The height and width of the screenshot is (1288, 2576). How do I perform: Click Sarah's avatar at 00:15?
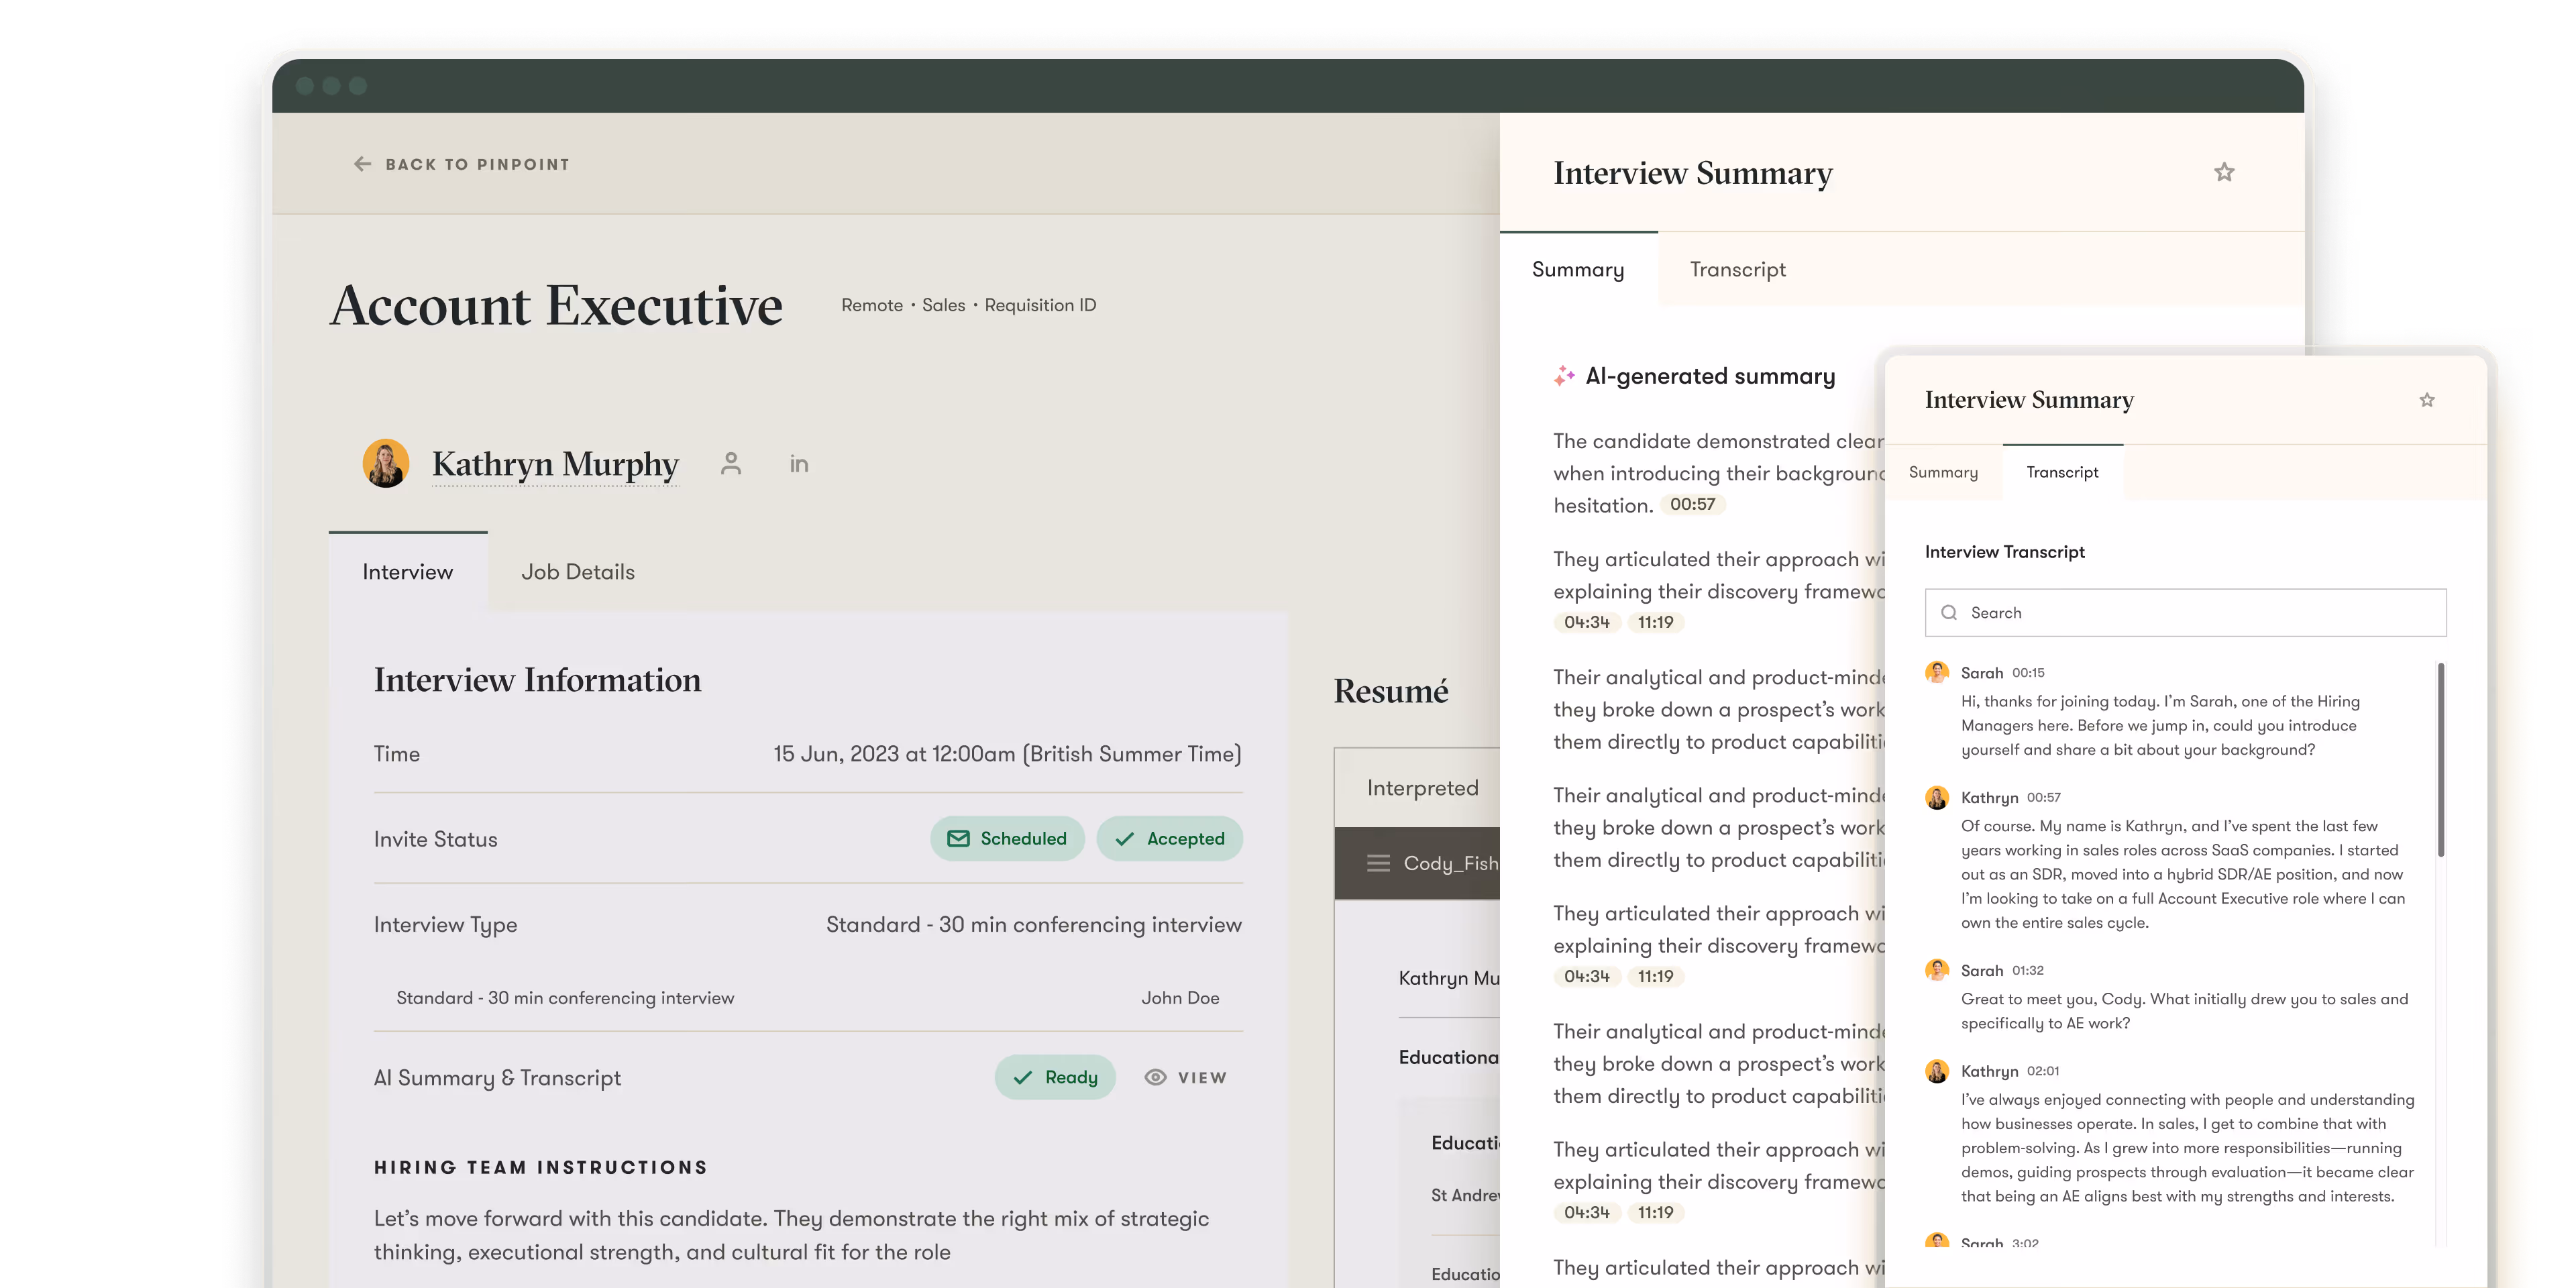[1937, 672]
